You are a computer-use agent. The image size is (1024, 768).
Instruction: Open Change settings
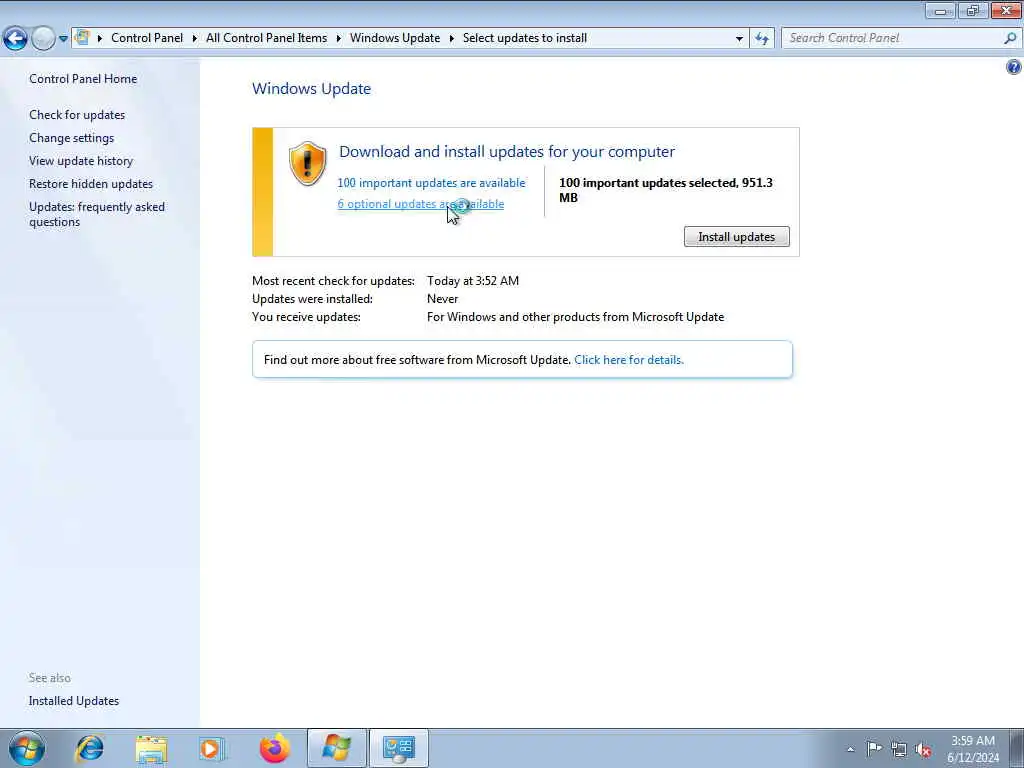pos(71,138)
